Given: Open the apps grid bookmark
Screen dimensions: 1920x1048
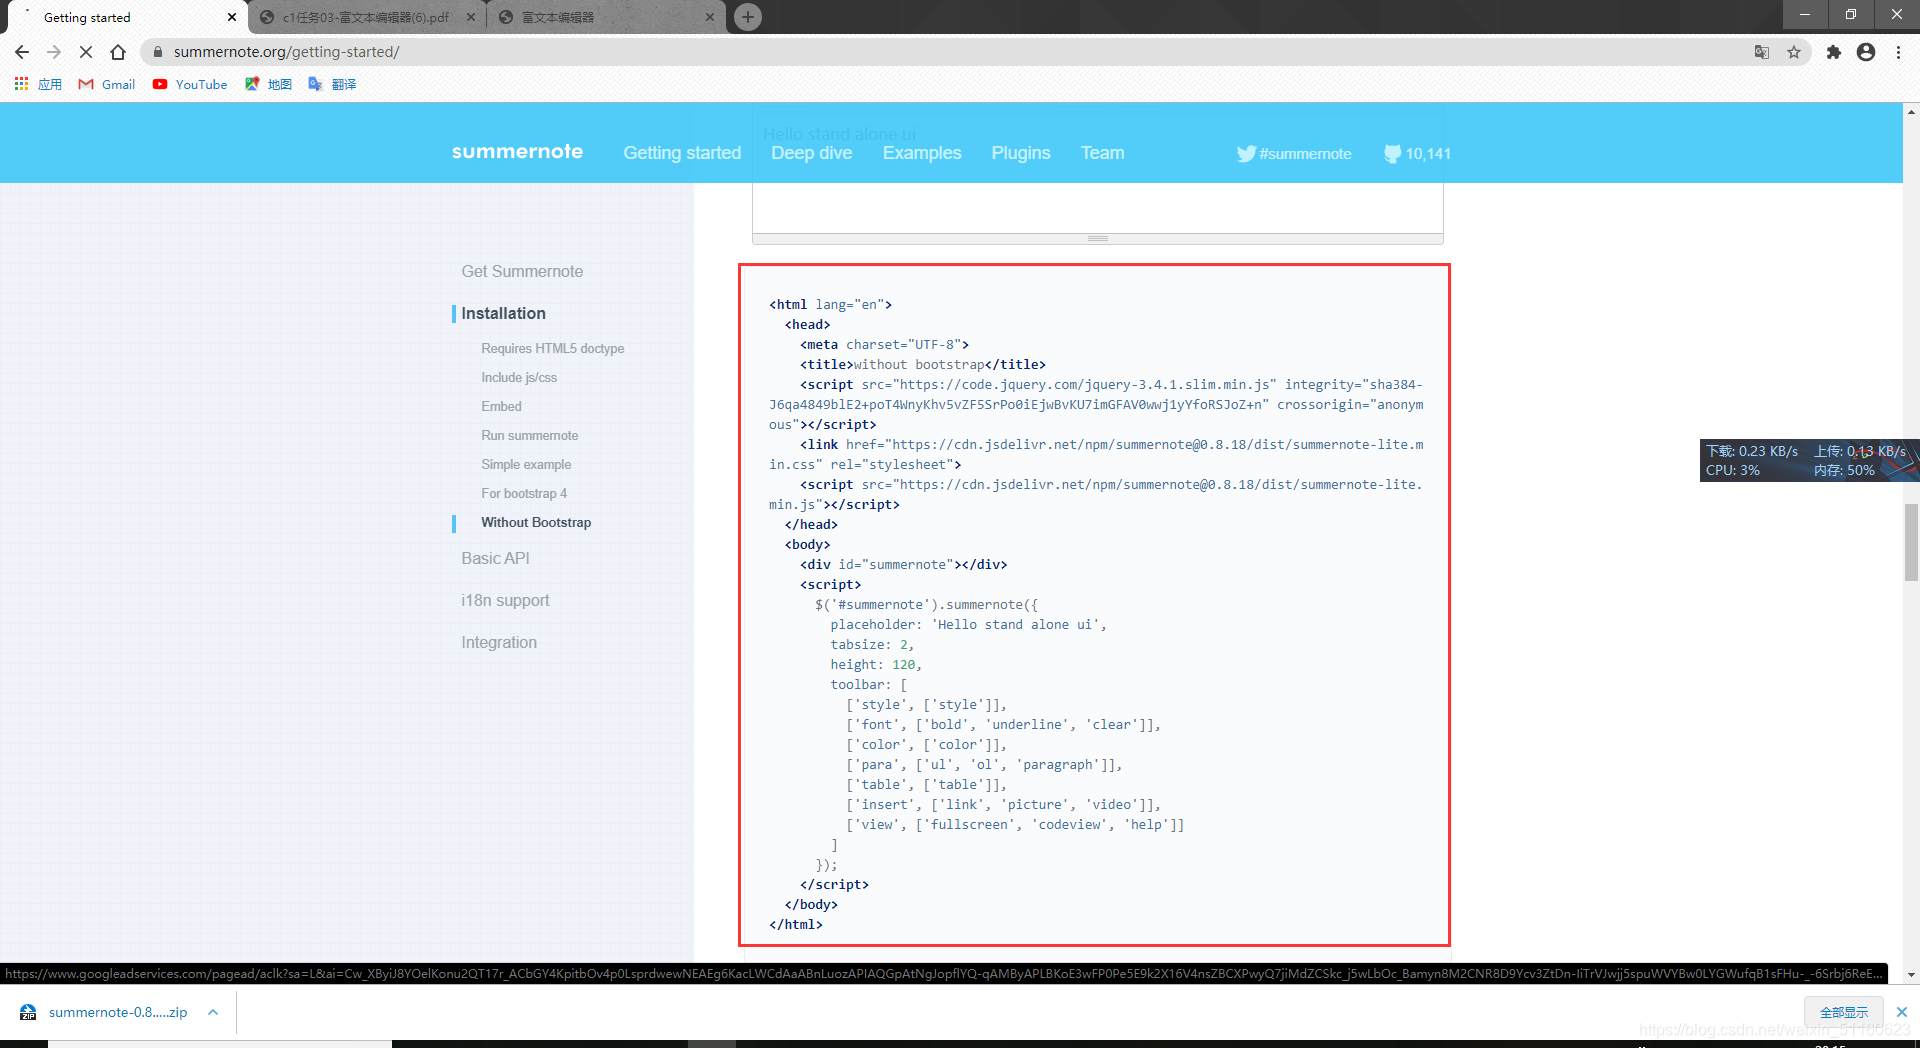Looking at the screenshot, I should click(38, 84).
